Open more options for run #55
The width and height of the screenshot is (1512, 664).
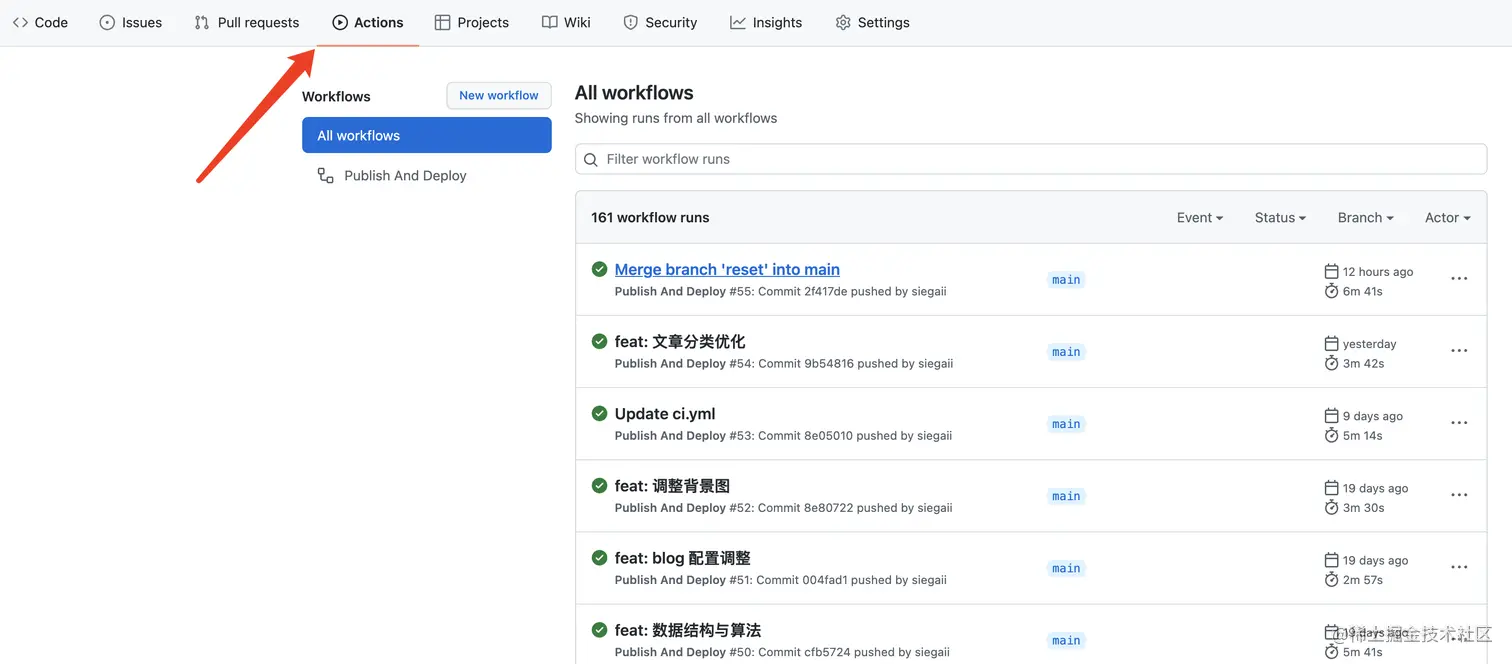point(1459,279)
